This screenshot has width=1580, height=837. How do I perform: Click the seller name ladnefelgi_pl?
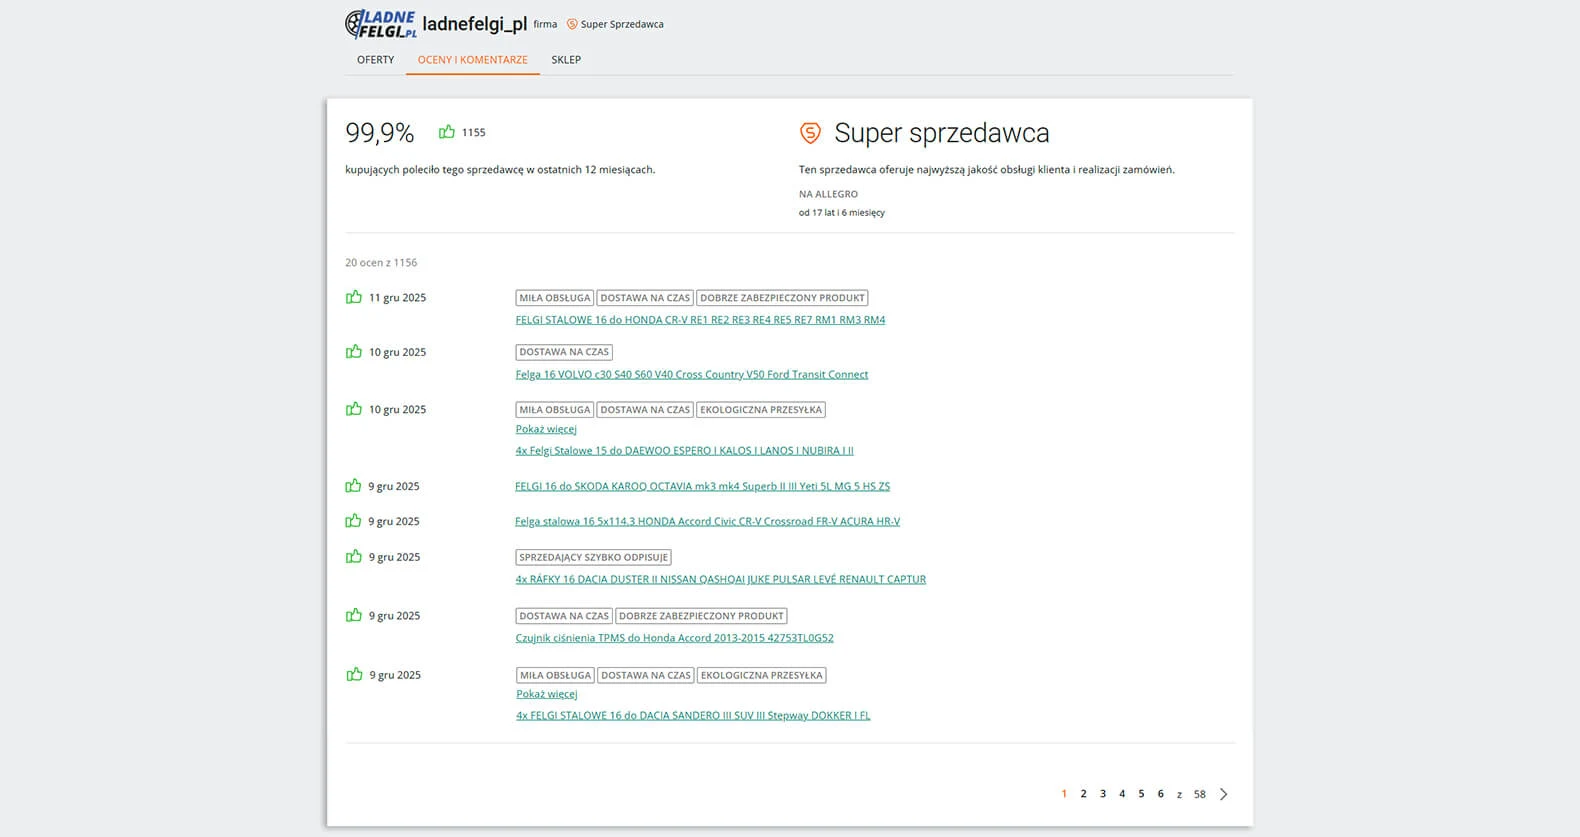[474, 24]
